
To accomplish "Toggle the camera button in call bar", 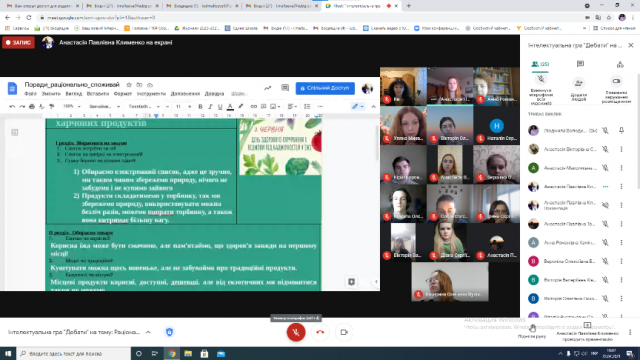I will (x=344, y=332).
